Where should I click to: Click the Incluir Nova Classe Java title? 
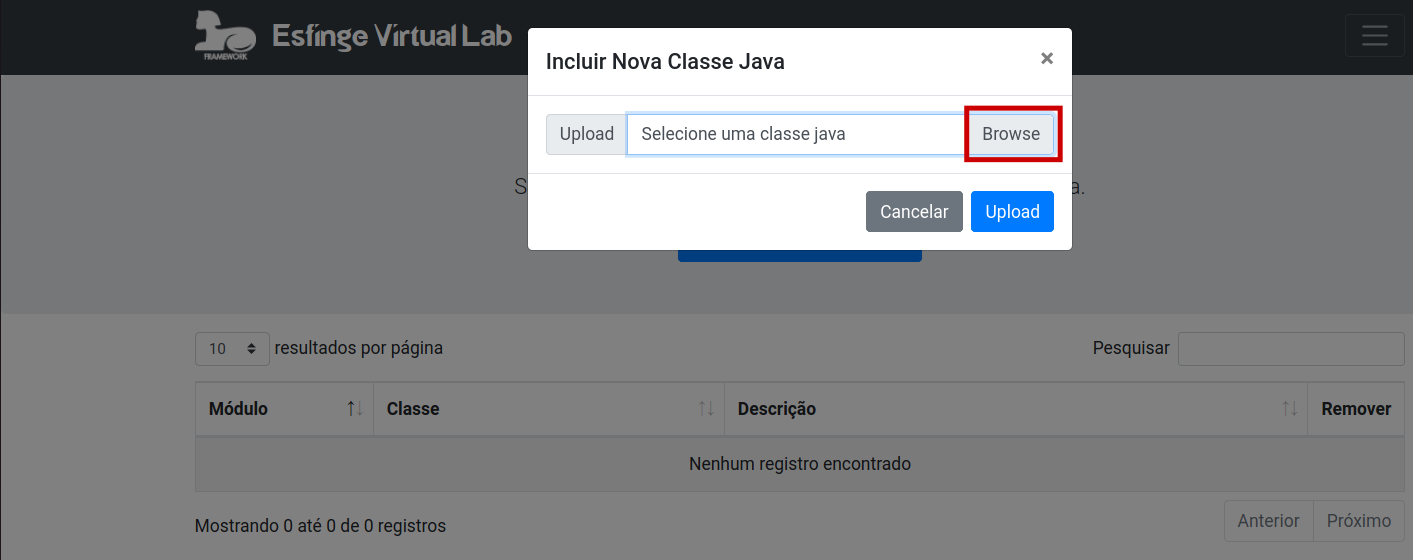pos(665,62)
